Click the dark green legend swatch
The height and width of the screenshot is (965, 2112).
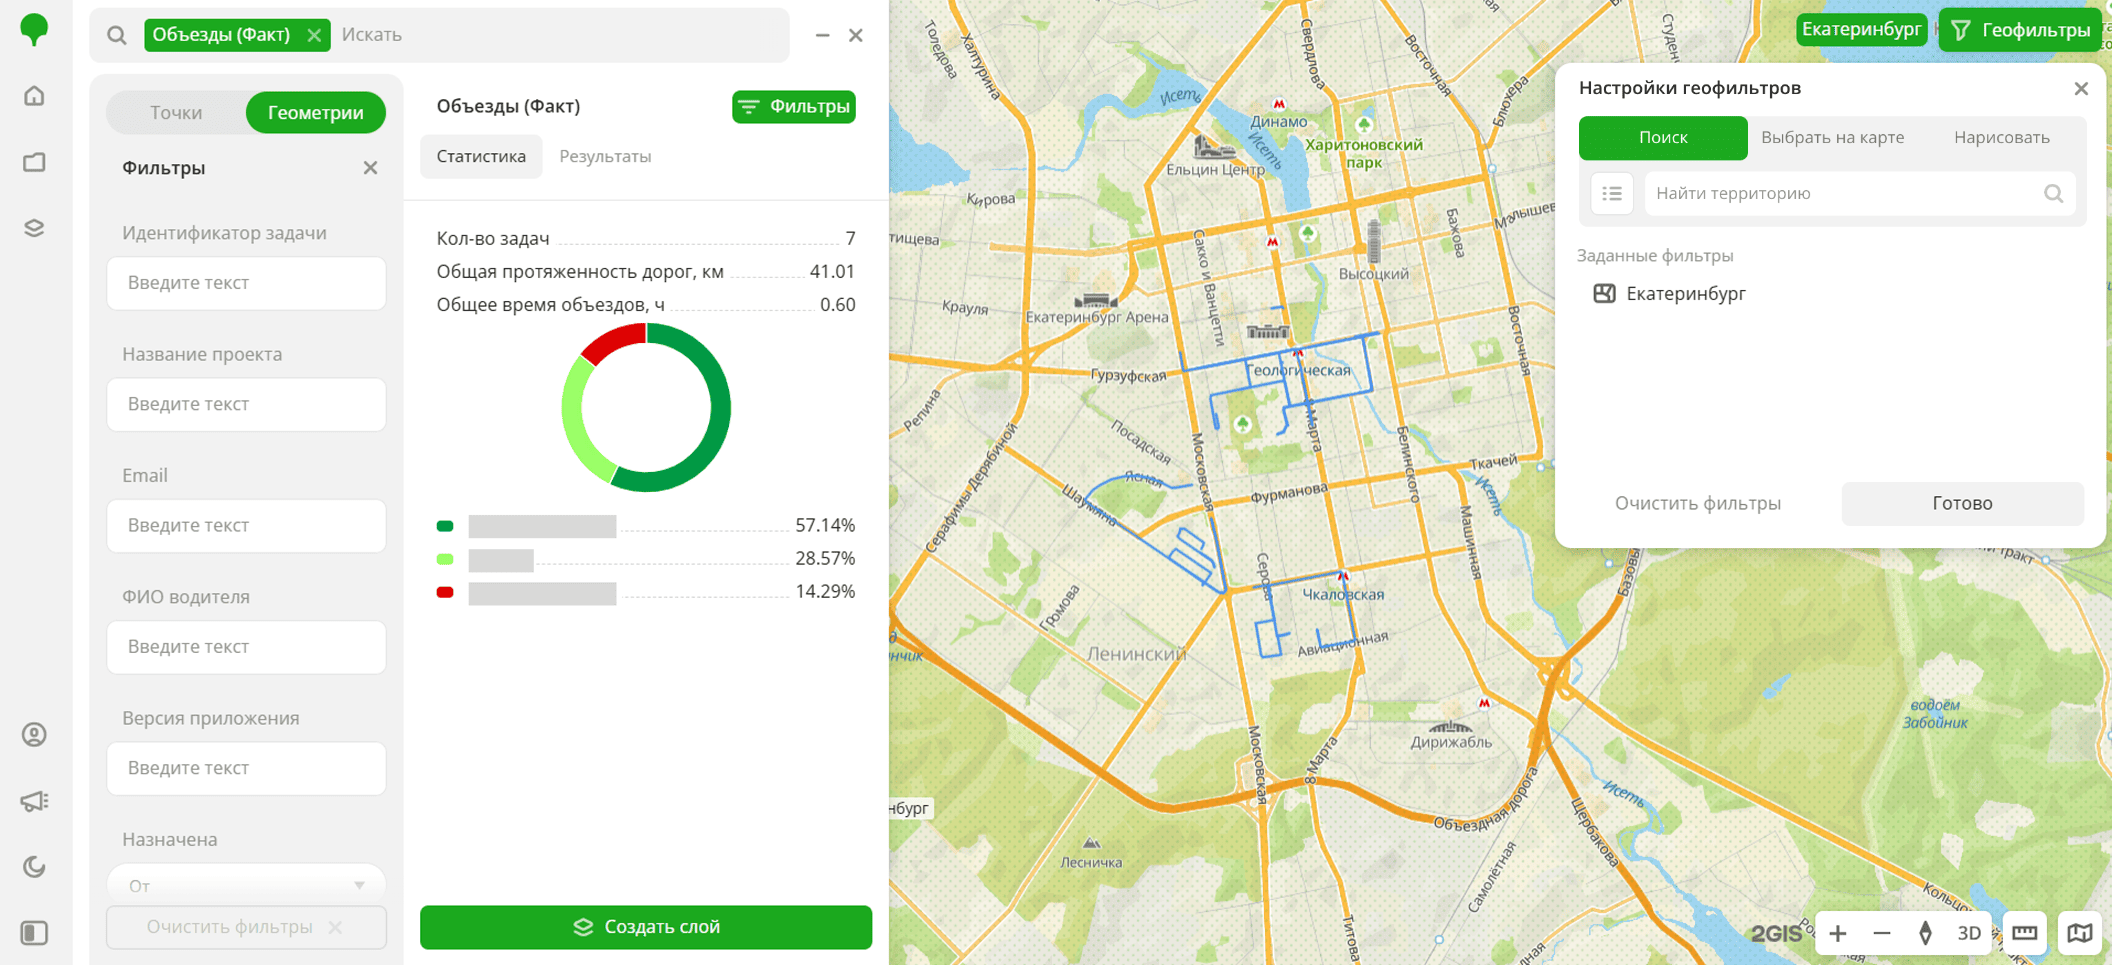pyautogui.click(x=445, y=526)
